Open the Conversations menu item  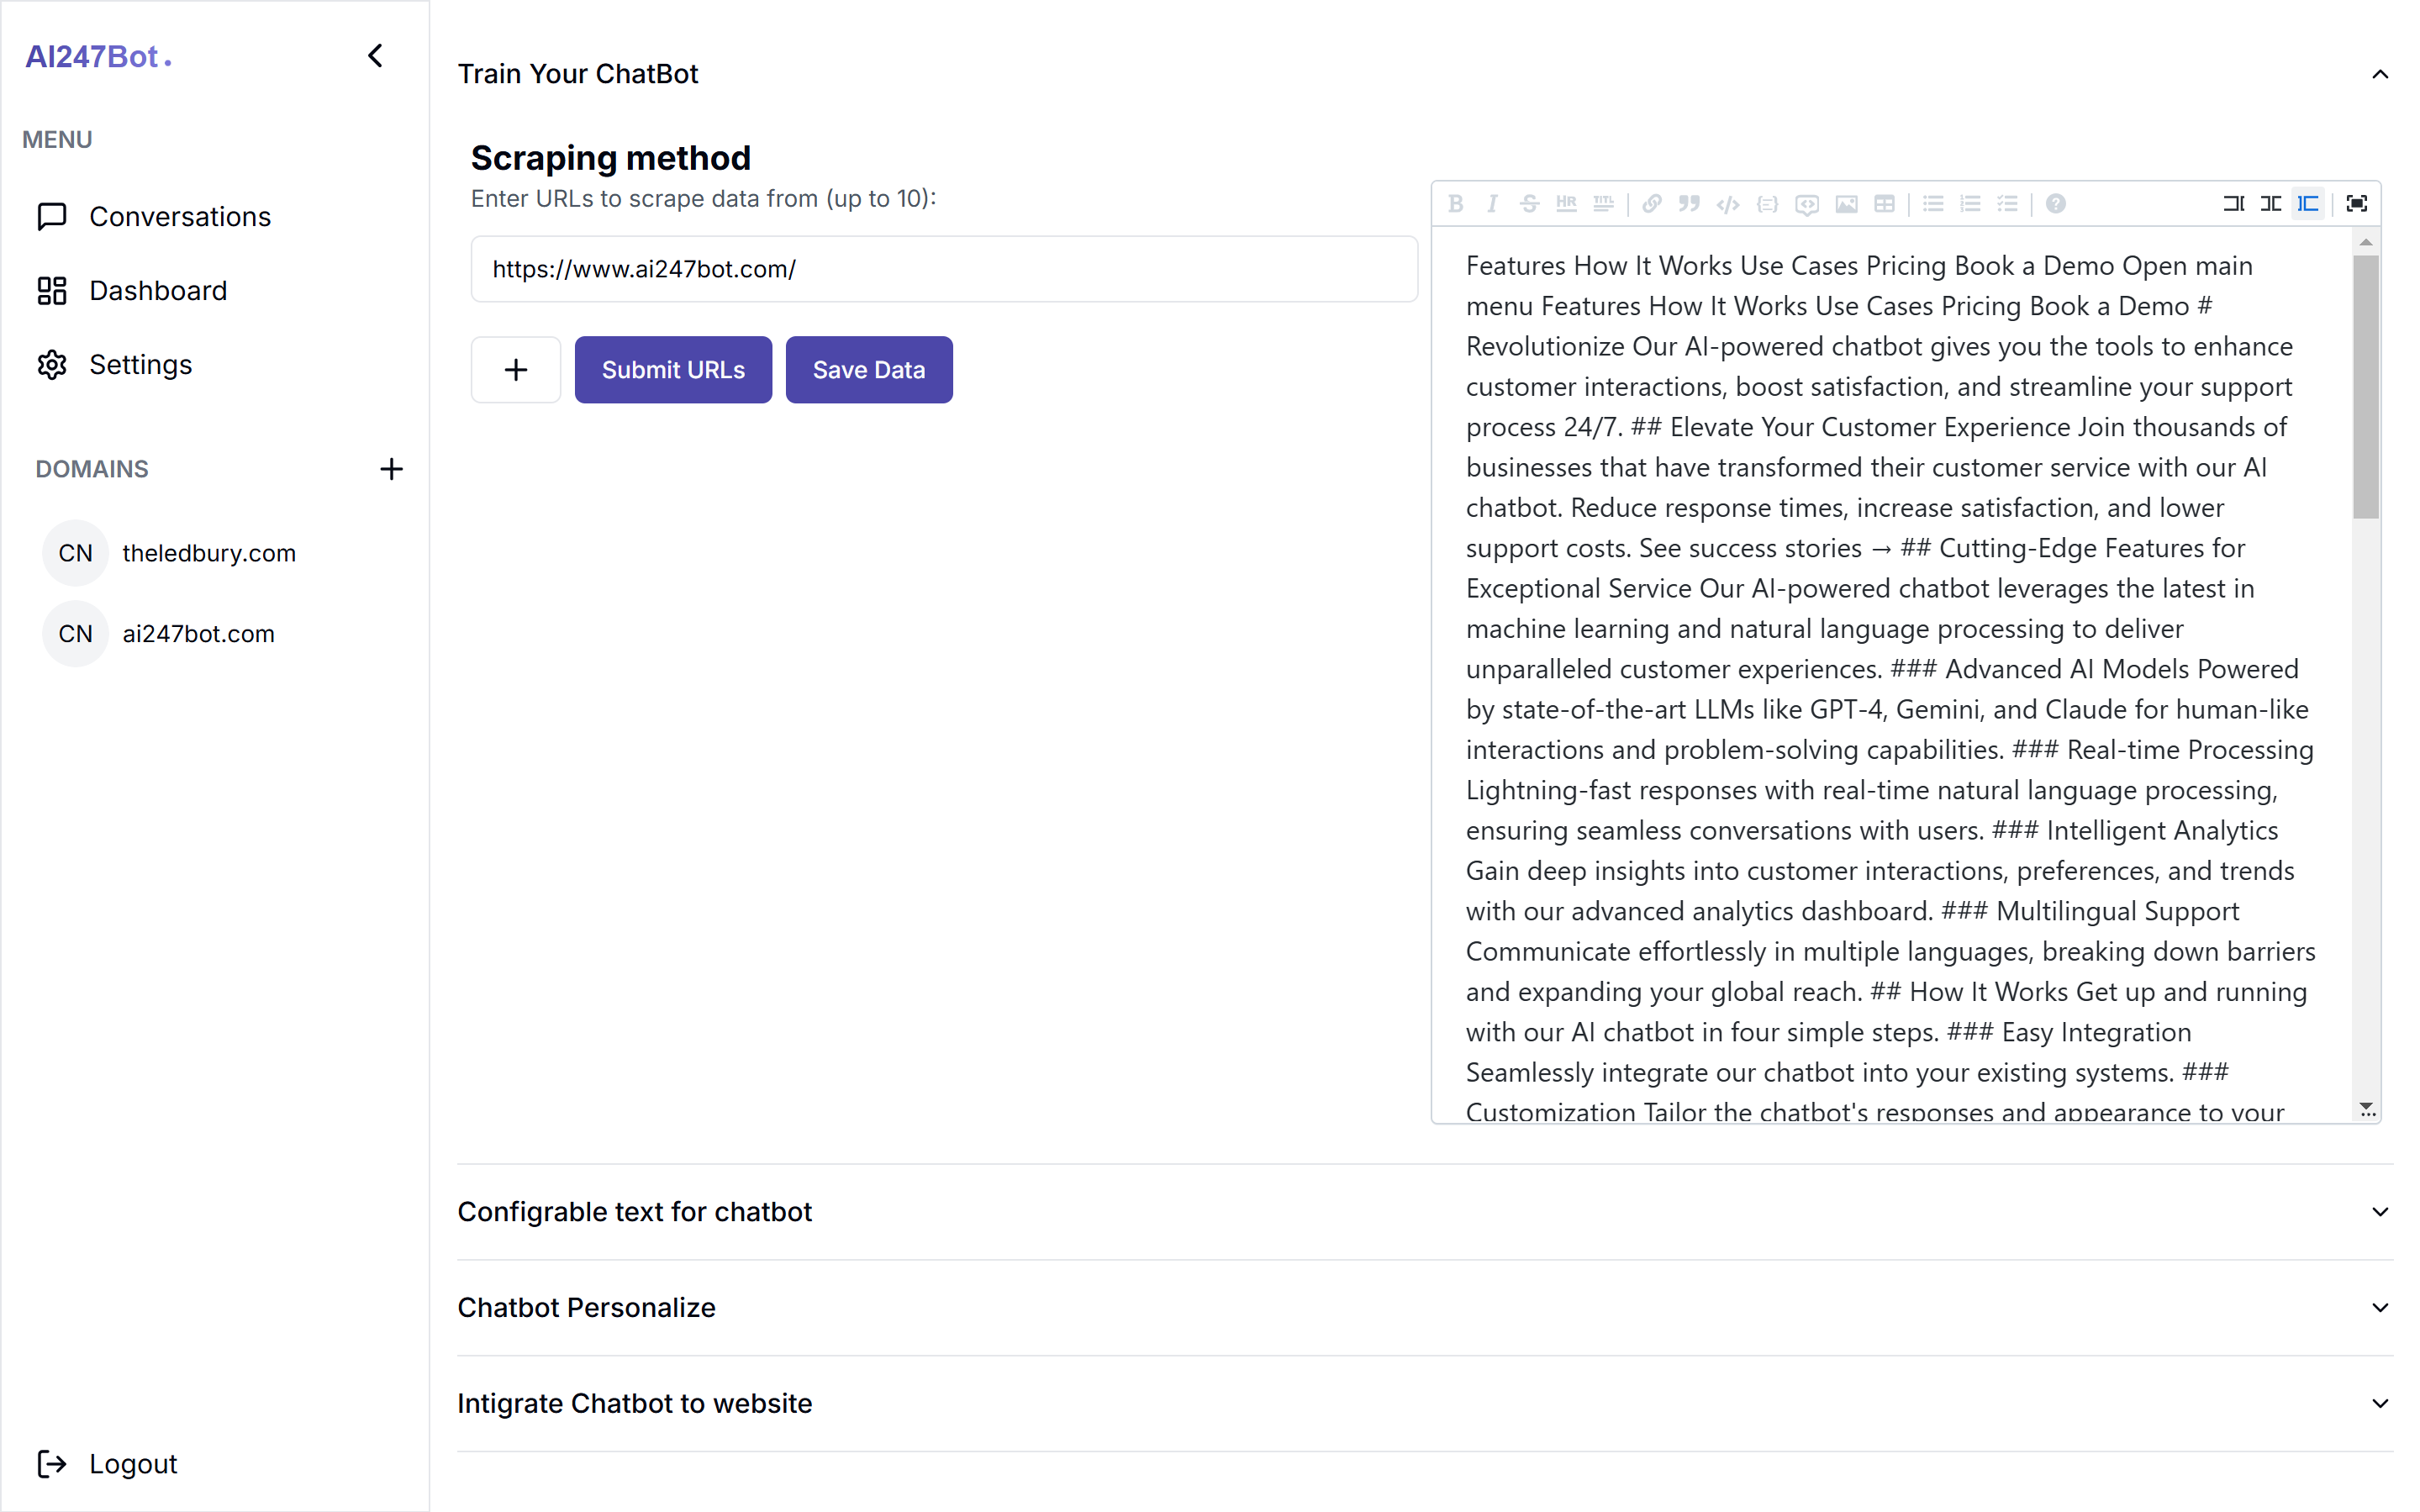(x=179, y=217)
